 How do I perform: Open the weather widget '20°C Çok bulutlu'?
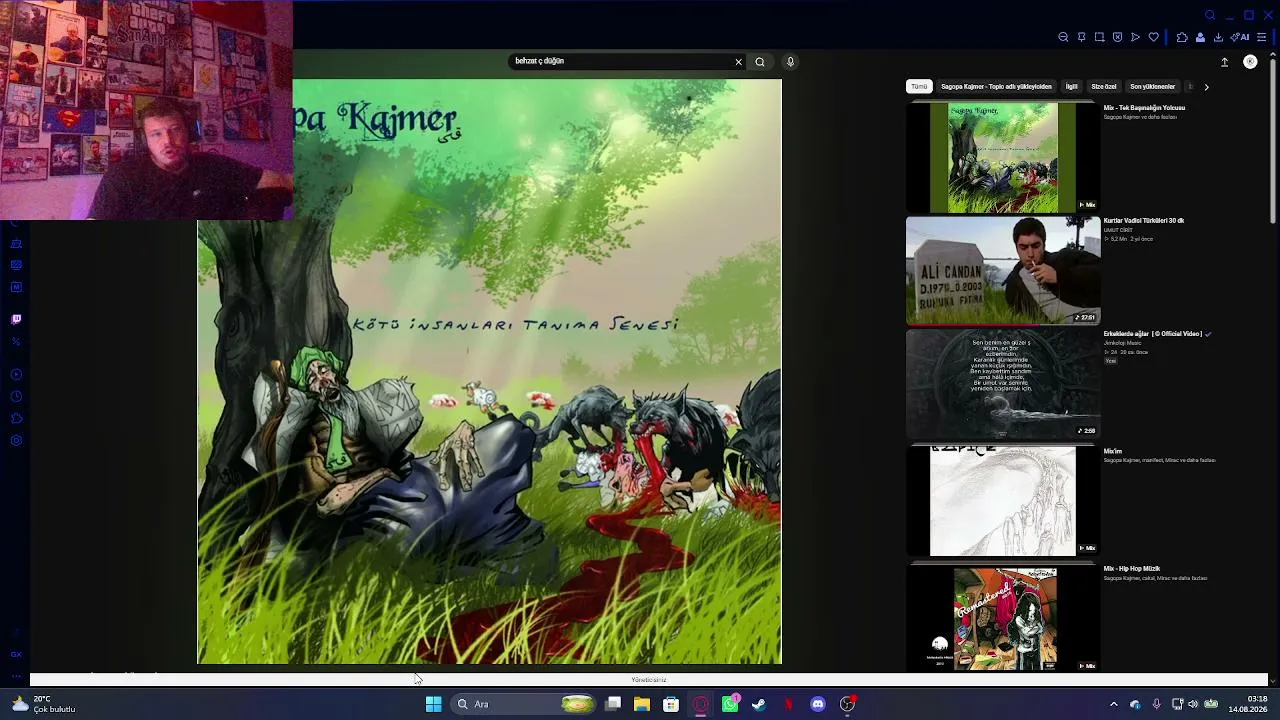(x=43, y=704)
